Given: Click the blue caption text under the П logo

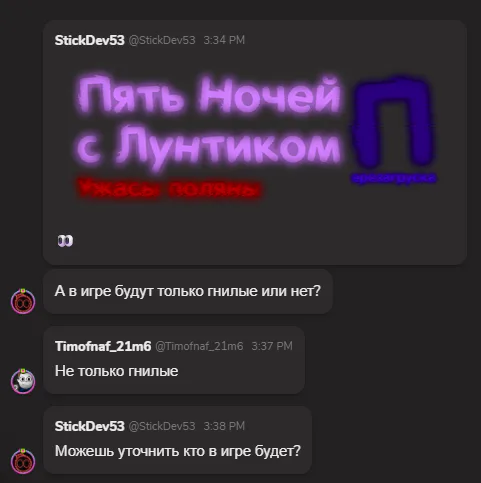Looking at the screenshot, I should (394, 178).
